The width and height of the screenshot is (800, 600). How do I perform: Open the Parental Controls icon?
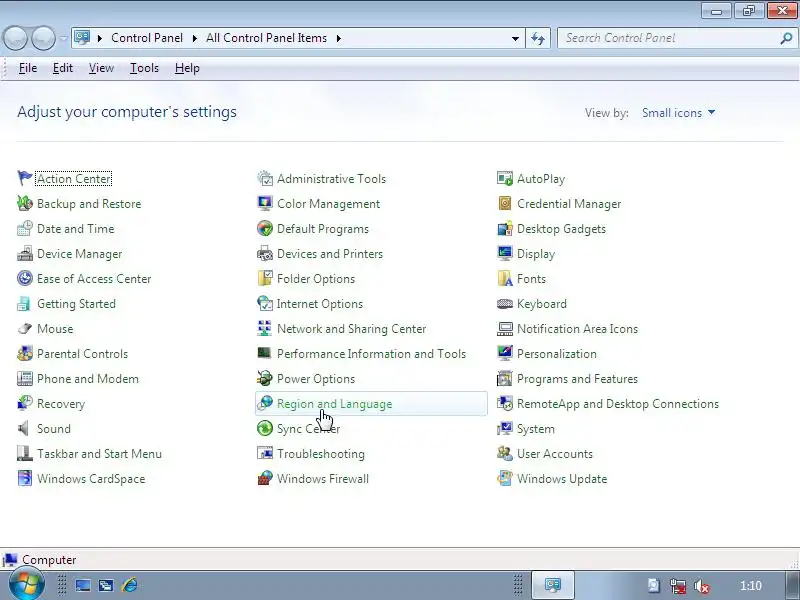coord(24,353)
